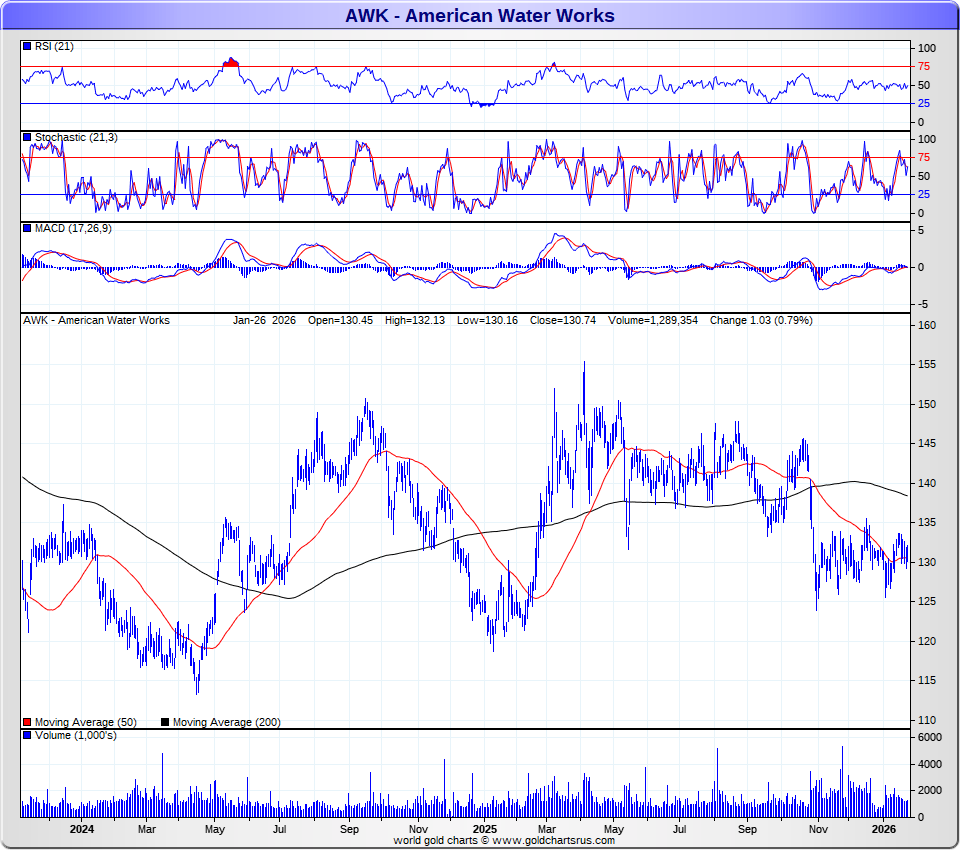Click the chart title AWK - American Water Works
This screenshot has height=850, width=960.
coord(480,15)
